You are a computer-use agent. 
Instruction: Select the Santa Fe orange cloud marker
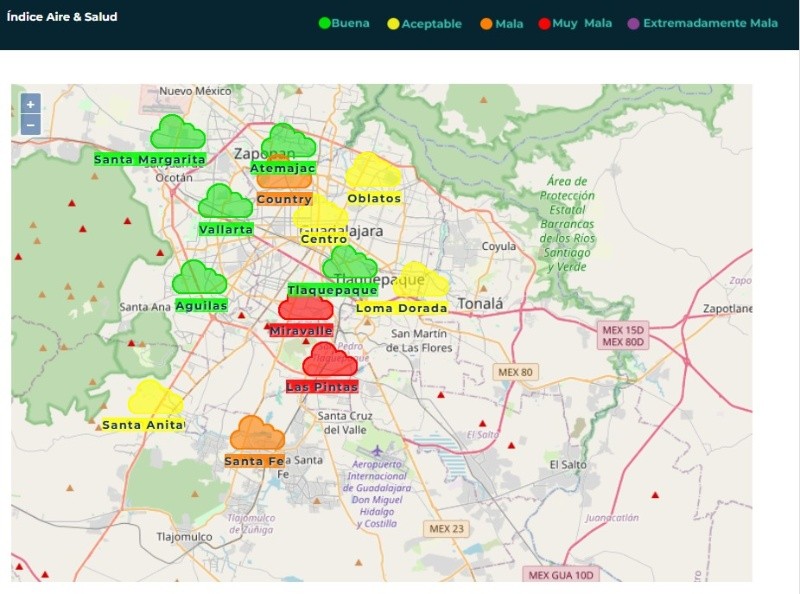click(x=257, y=434)
